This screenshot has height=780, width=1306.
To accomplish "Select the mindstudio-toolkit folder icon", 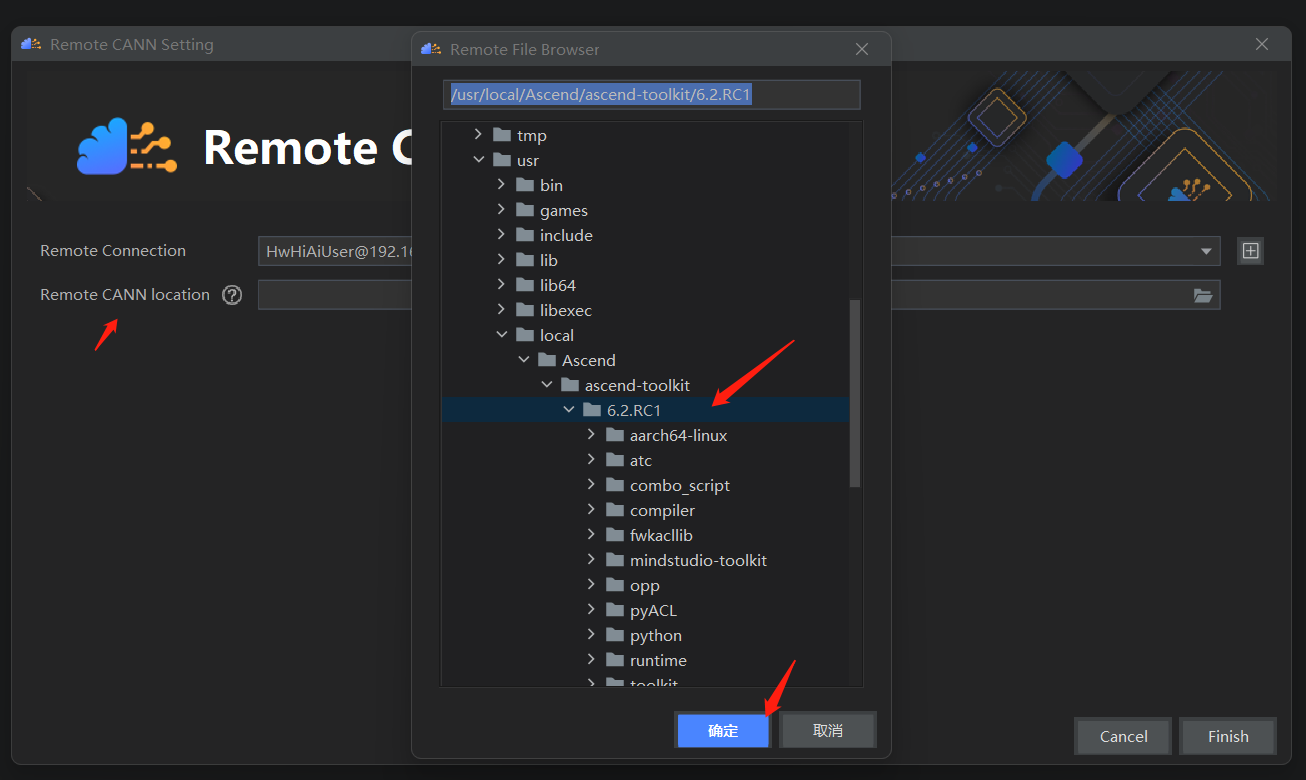I will coord(614,560).
